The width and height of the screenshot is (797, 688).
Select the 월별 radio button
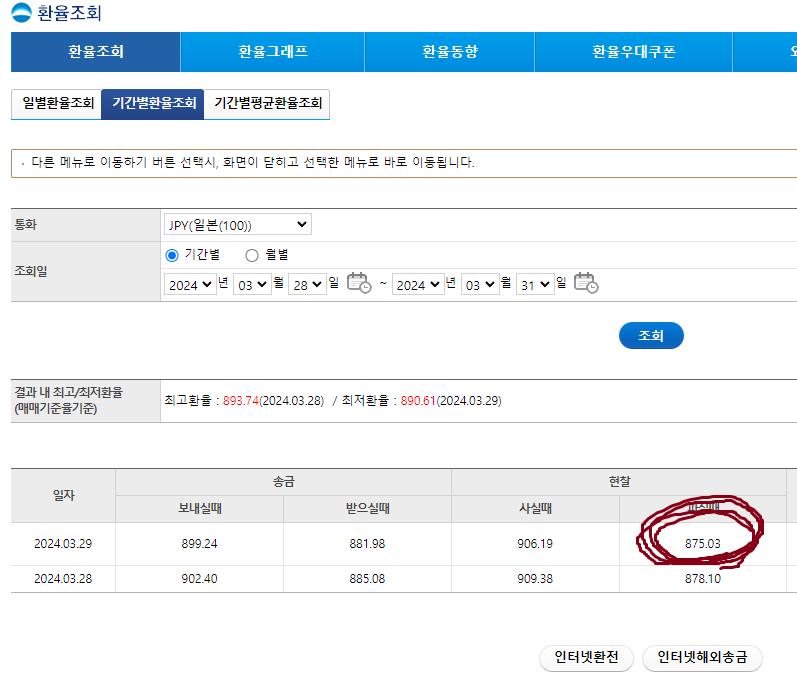pos(252,256)
